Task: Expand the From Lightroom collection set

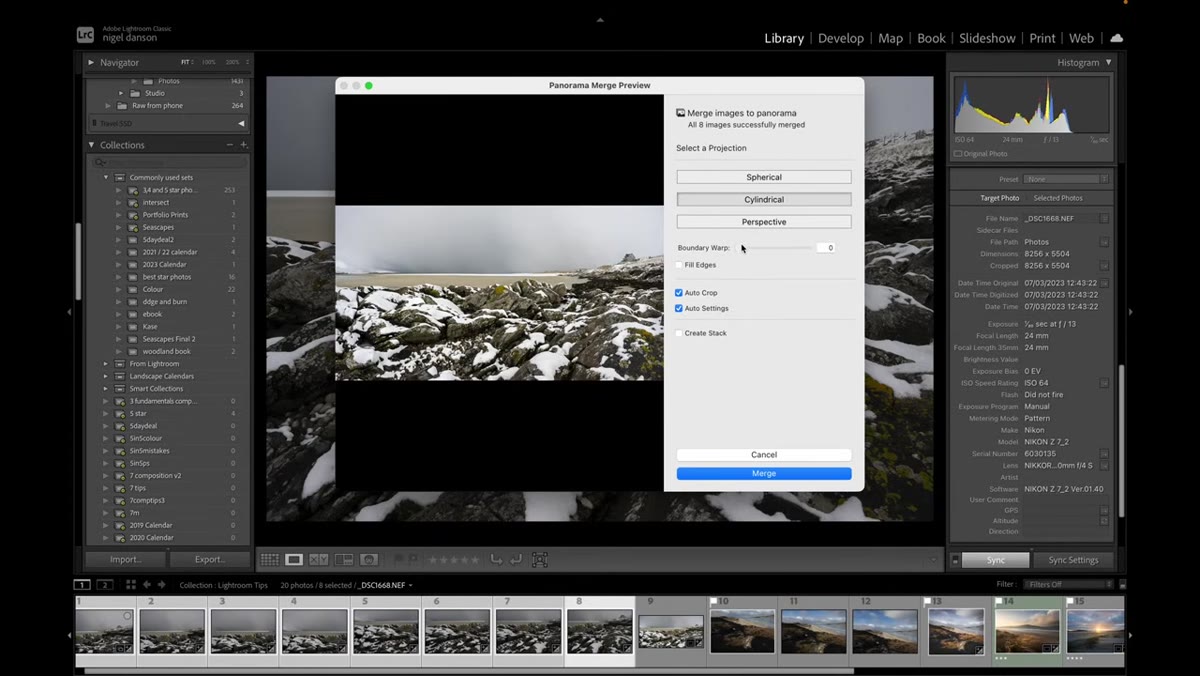Action: 106,364
